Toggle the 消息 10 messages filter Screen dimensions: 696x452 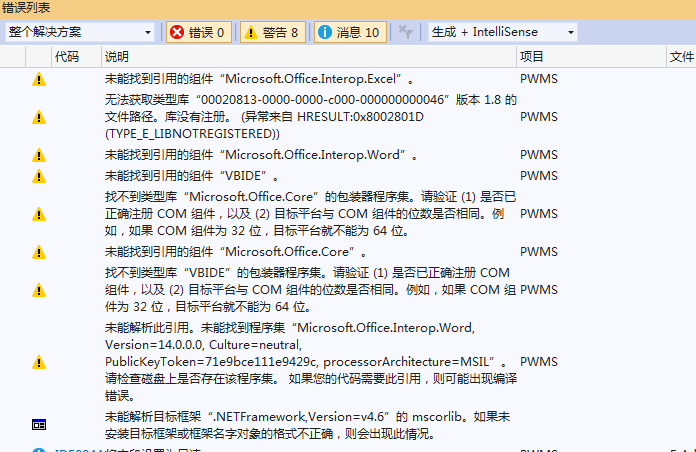point(350,32)
